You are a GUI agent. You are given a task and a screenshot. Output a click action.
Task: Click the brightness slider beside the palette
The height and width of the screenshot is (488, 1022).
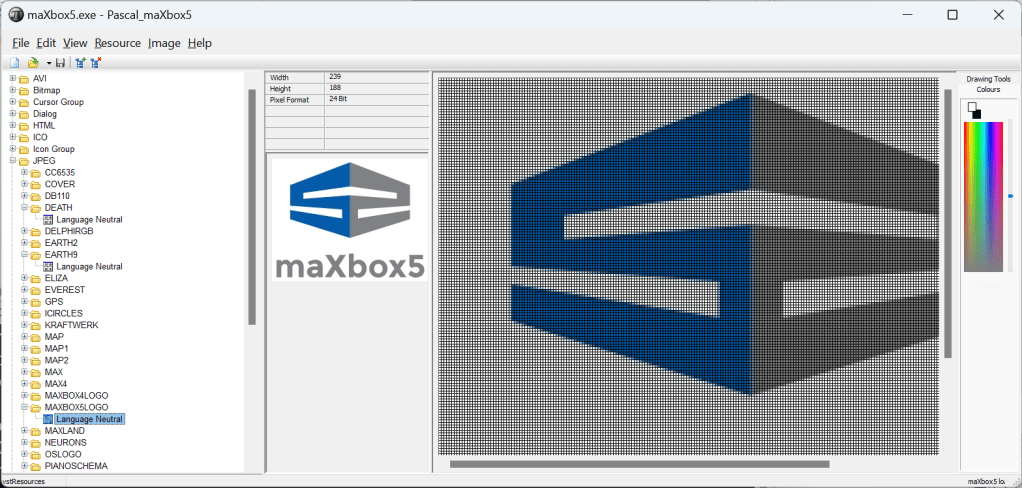1010,196
